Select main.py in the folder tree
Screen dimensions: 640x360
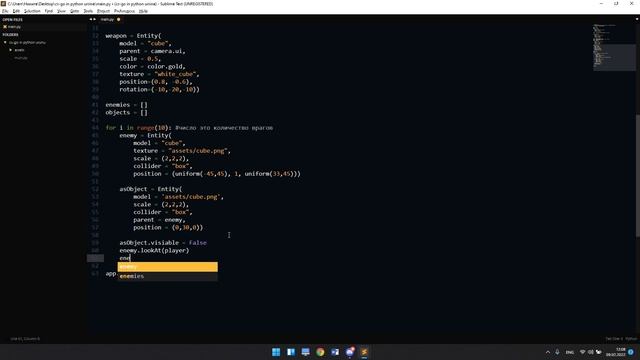(x=21, y=58)
